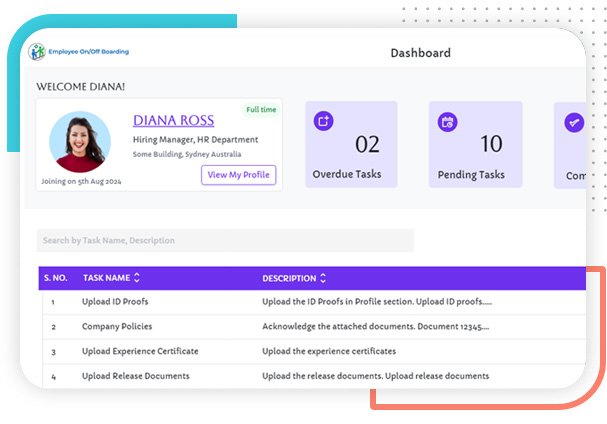This screenshot has width=607, height=424.
Task: Click the checkmark icon on the third card
Action: [x=573, y=122]
